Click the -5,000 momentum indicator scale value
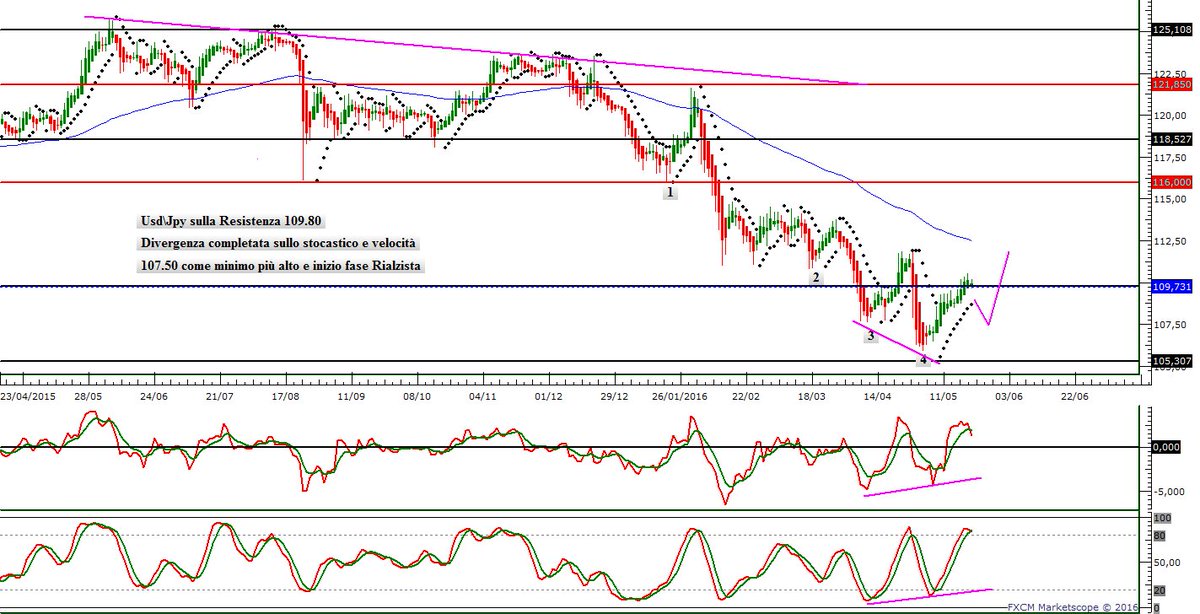 coord(1169,490)
